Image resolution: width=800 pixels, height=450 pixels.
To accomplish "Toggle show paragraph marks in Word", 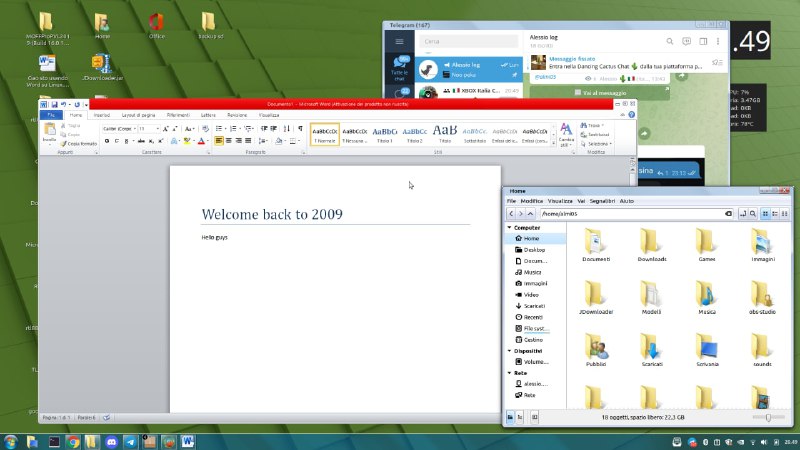I will point(300,129).
